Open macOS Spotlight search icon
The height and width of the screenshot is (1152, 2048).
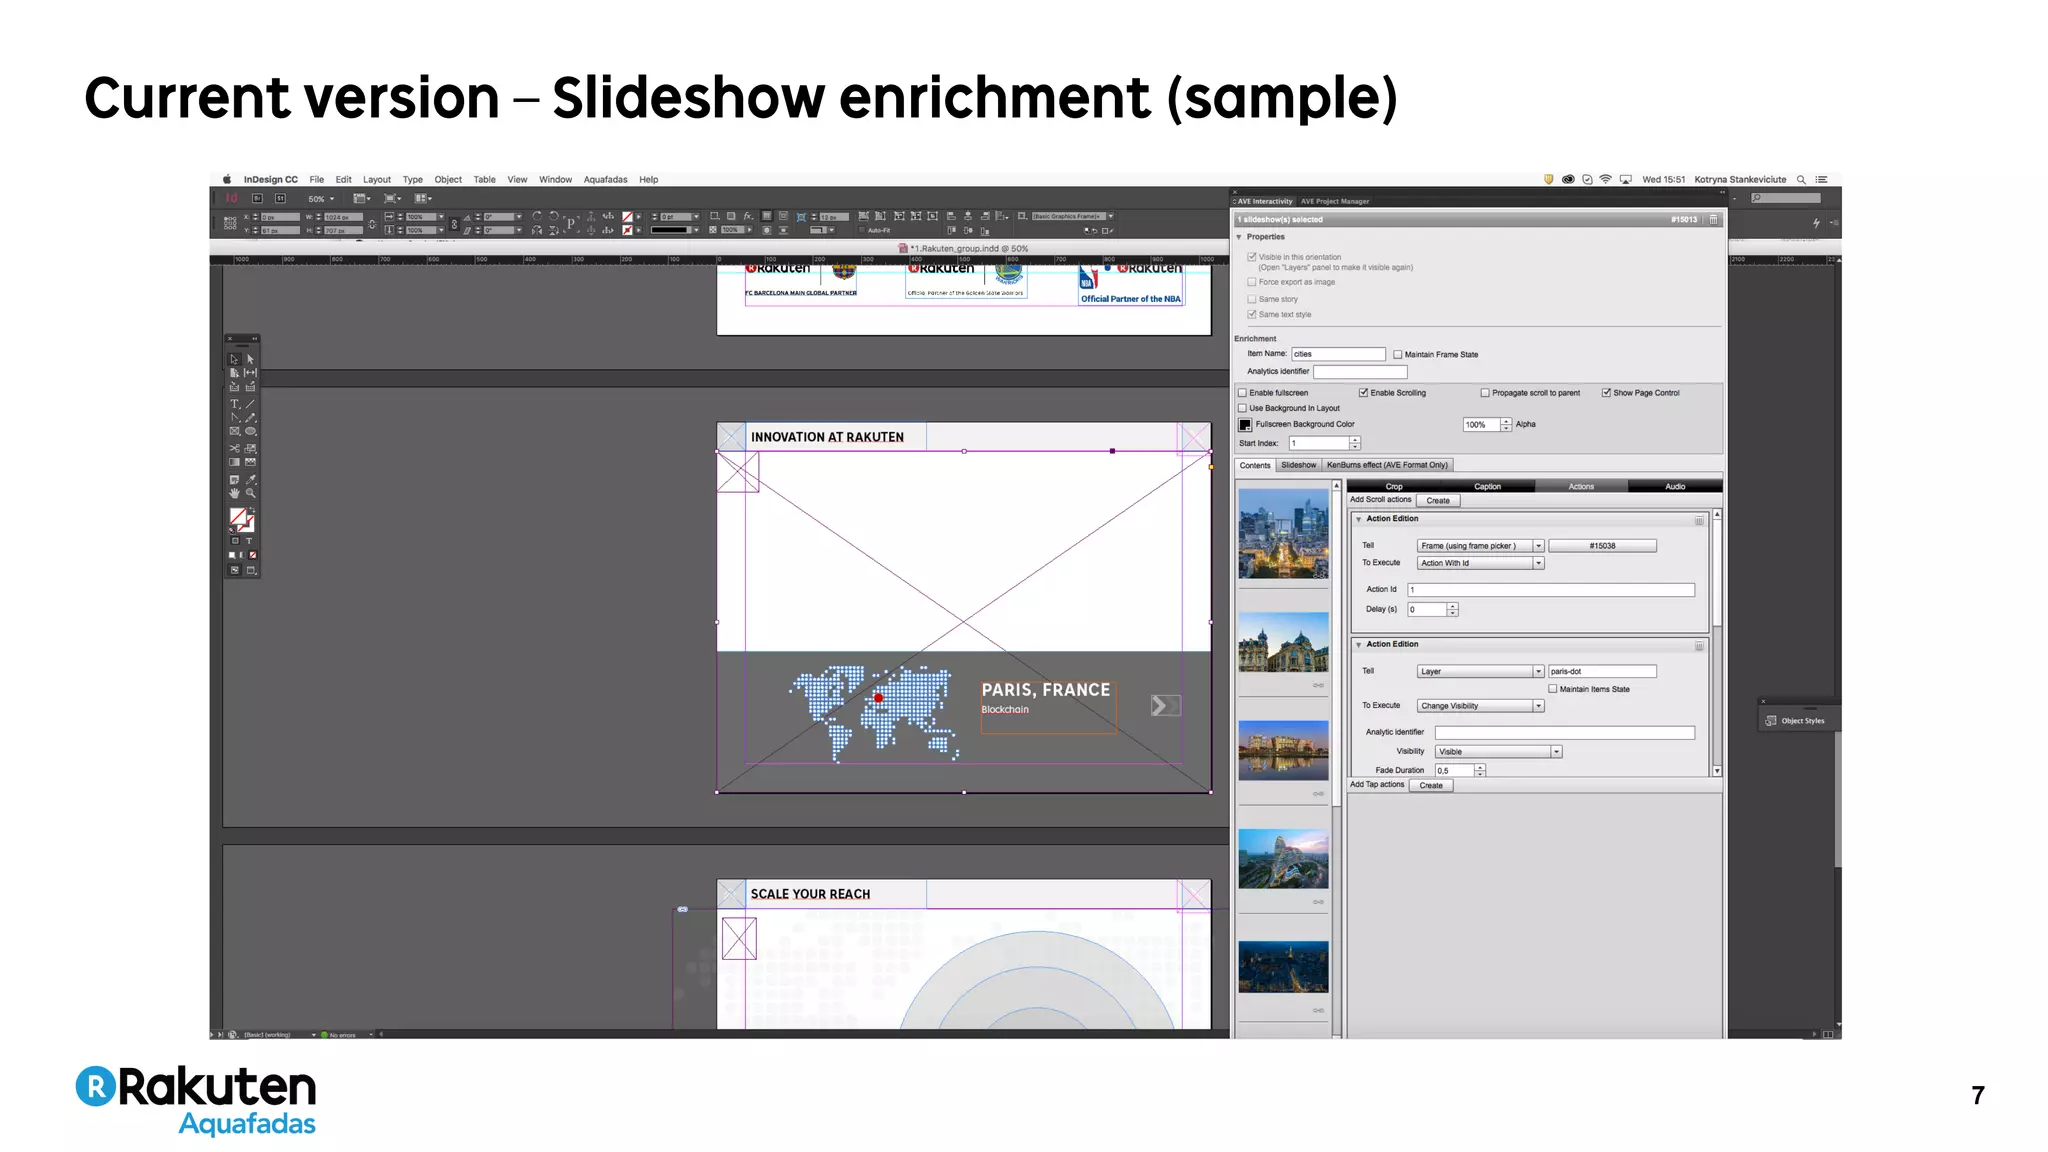tap(1801, 180)
